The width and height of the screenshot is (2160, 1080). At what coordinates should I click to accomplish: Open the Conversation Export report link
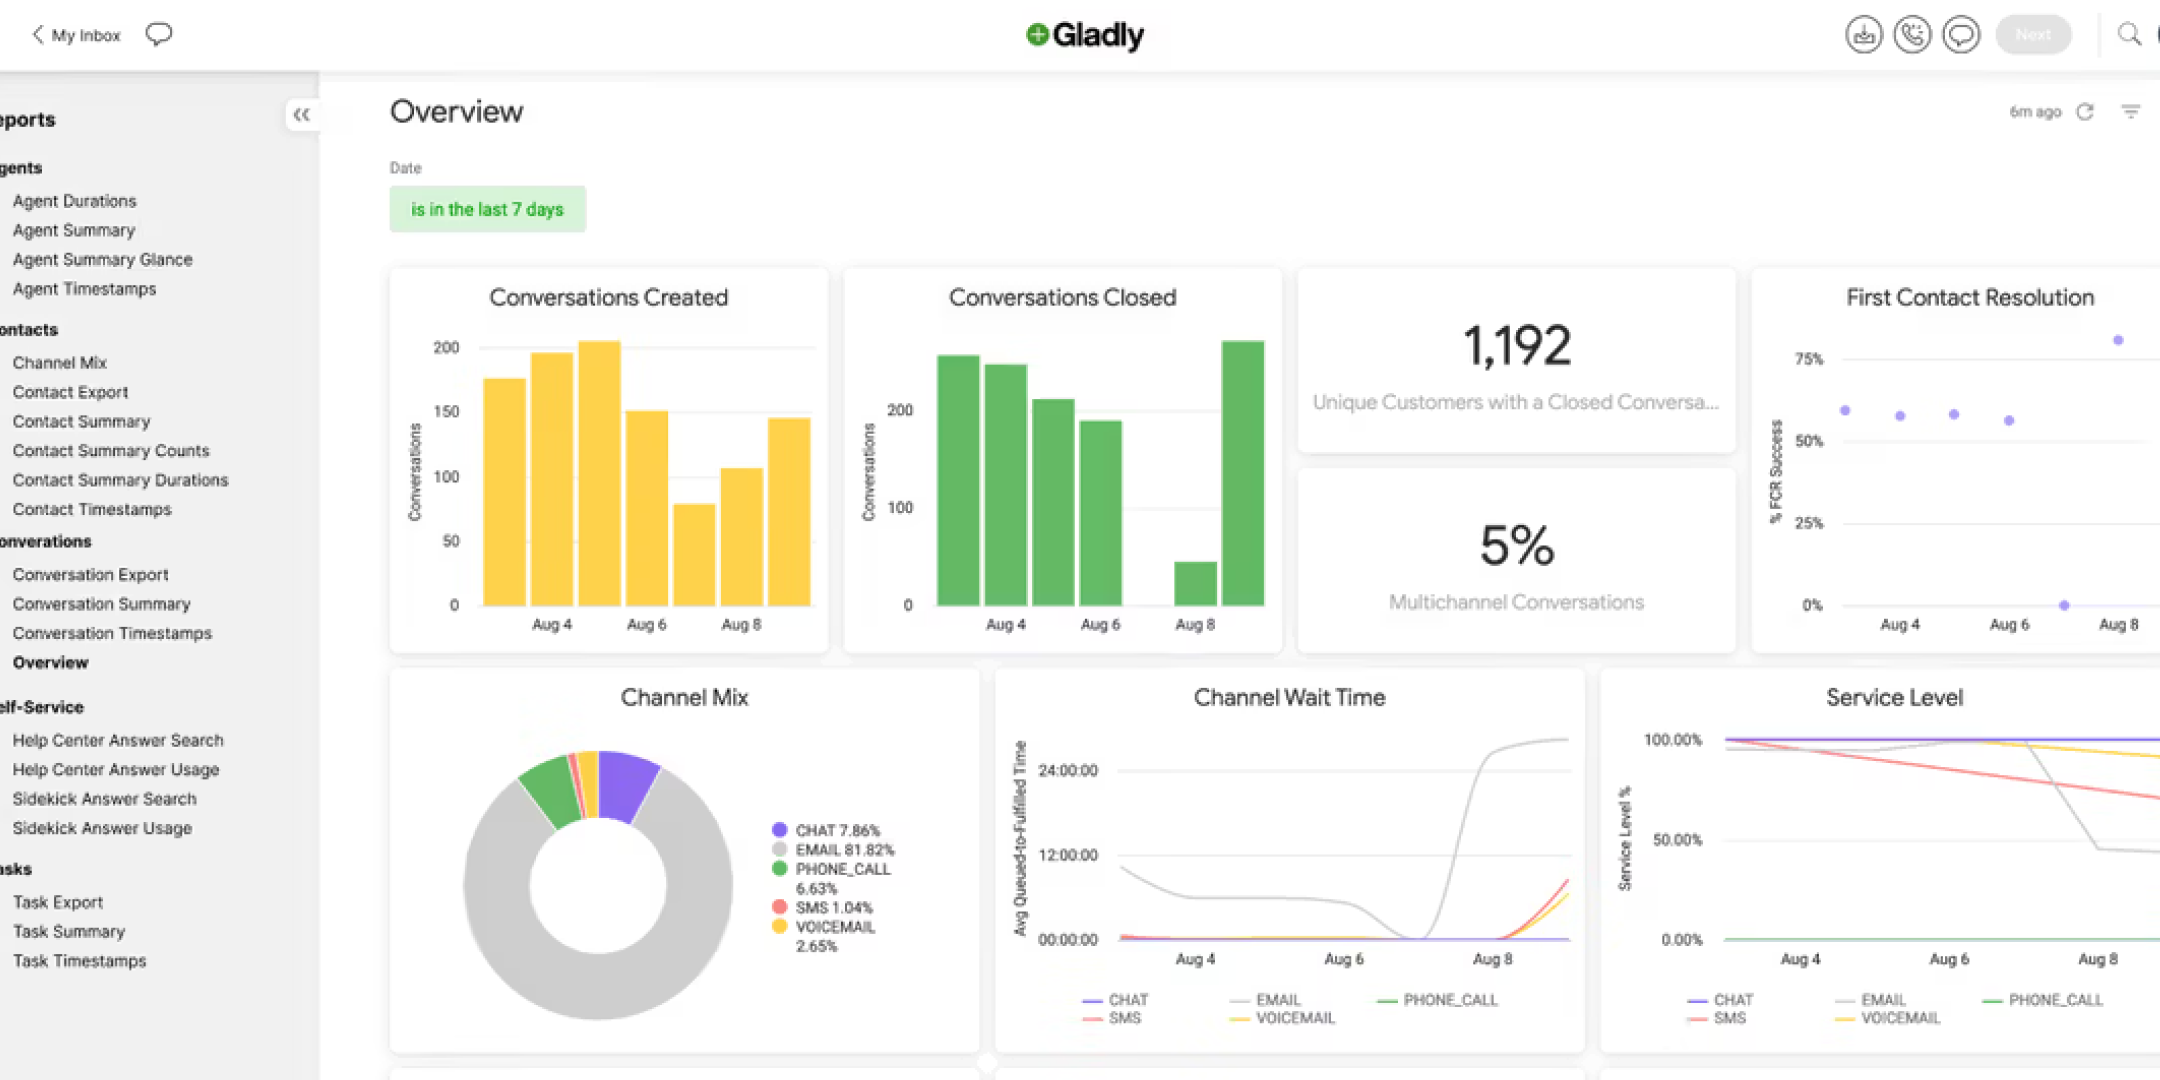(x=90, y=575)
